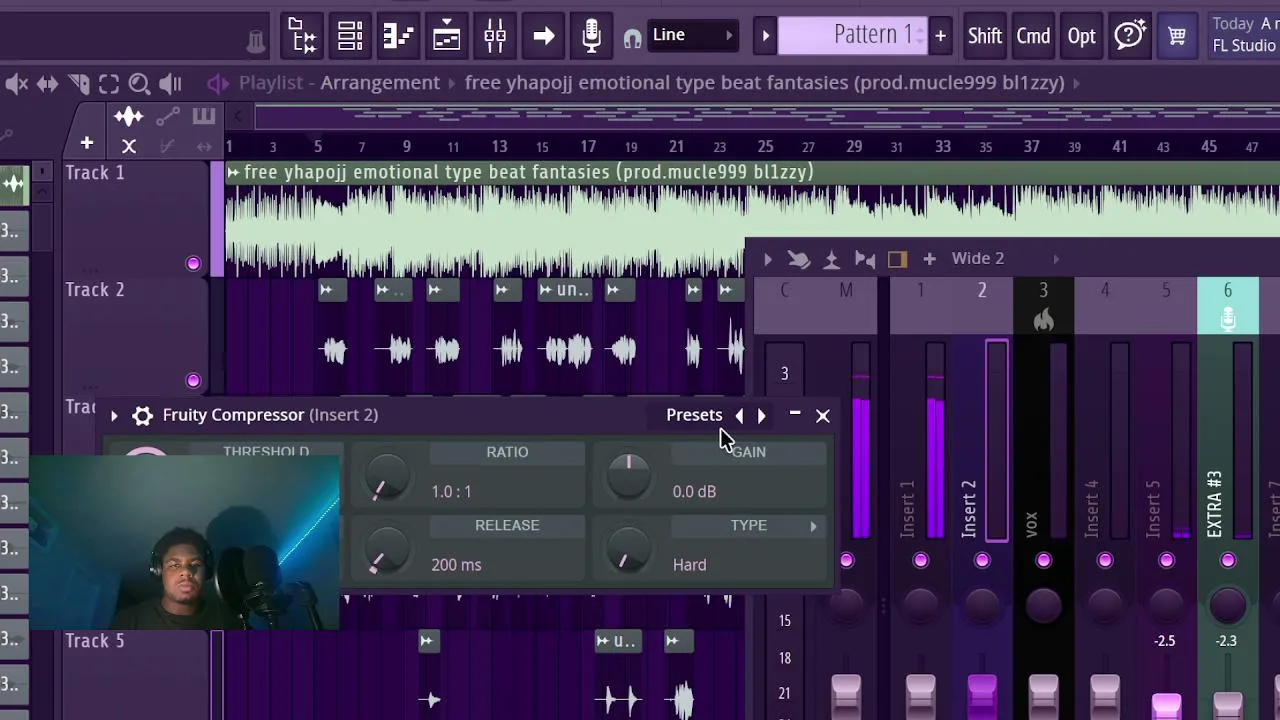This screenshot has height=720, width=1280.
Task: Click the muted-speaker playlist tool icon
Action: (16, 84)
